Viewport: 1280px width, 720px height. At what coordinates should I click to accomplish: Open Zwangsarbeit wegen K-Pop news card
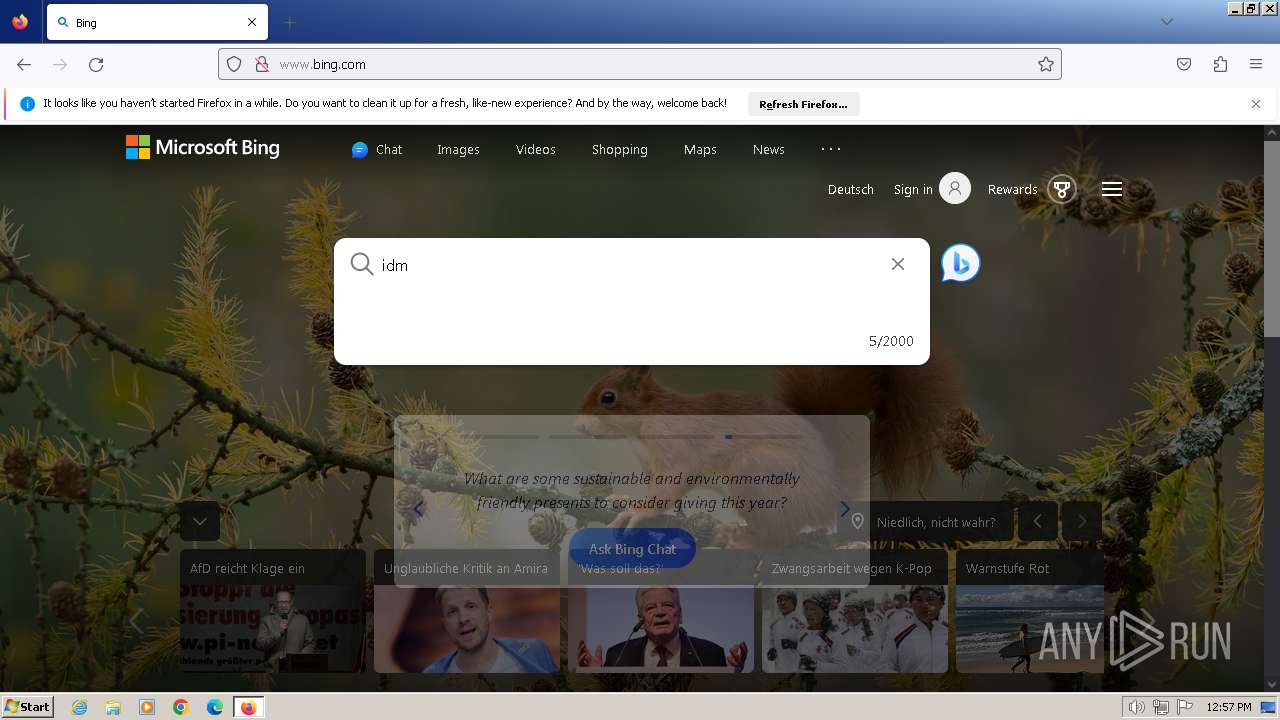[855, 611]
